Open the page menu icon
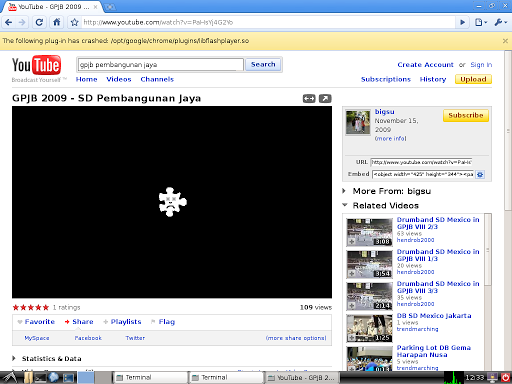 480,22
